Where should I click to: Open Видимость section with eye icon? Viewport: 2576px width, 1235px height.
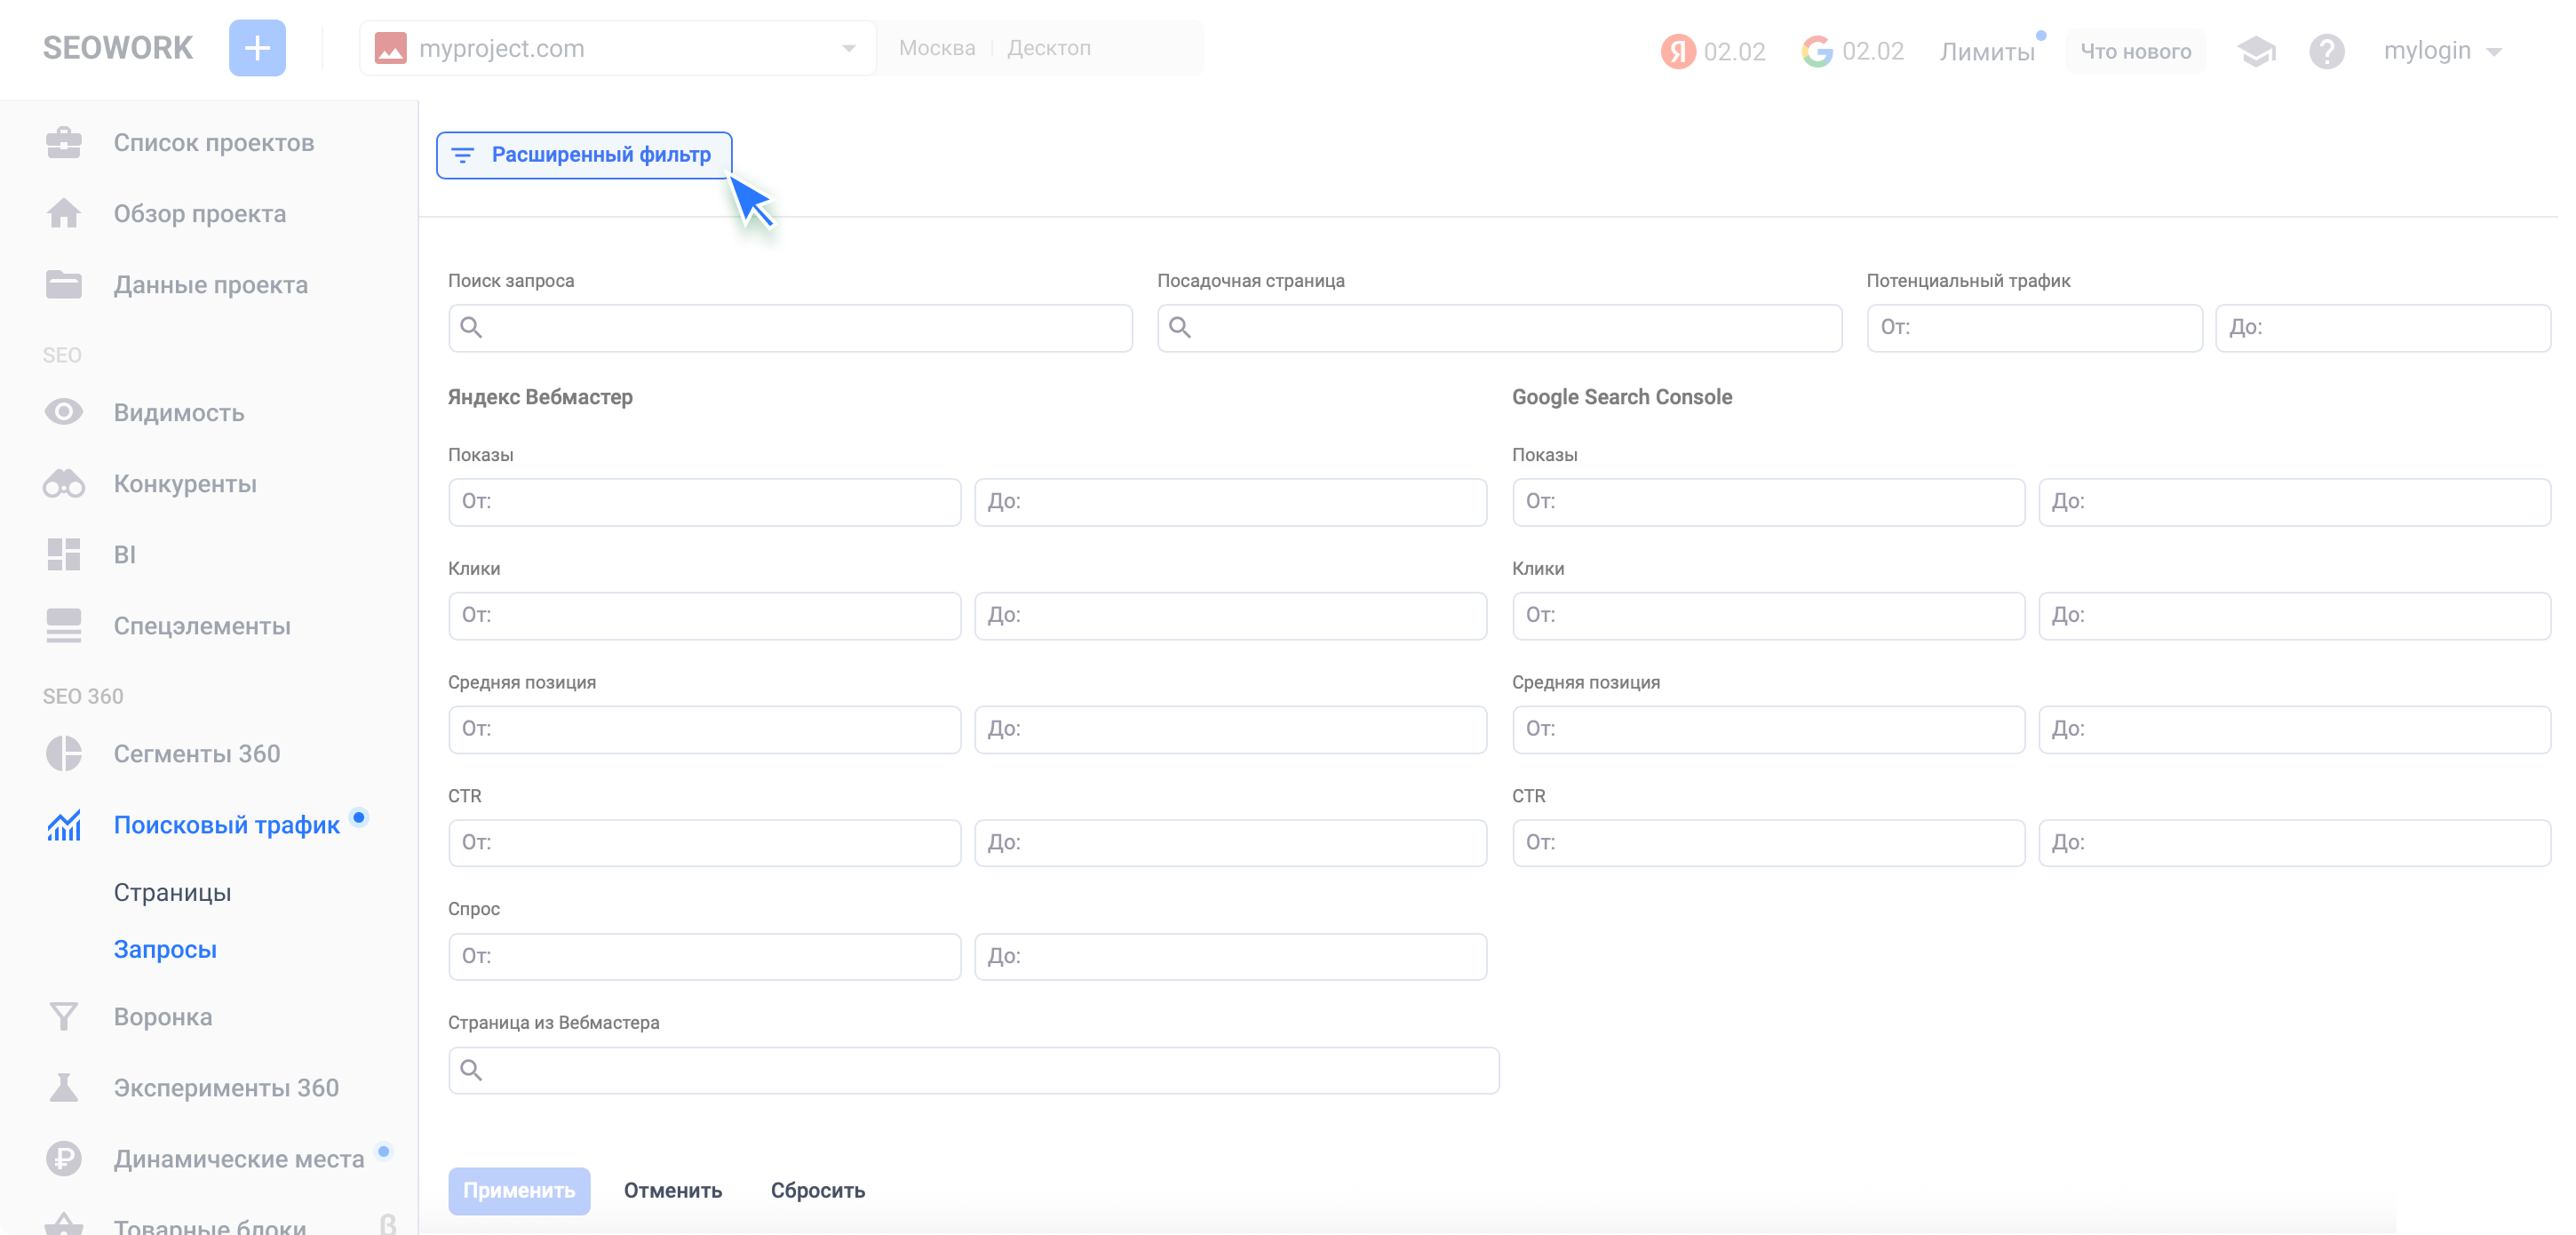[x=178, y=412]
